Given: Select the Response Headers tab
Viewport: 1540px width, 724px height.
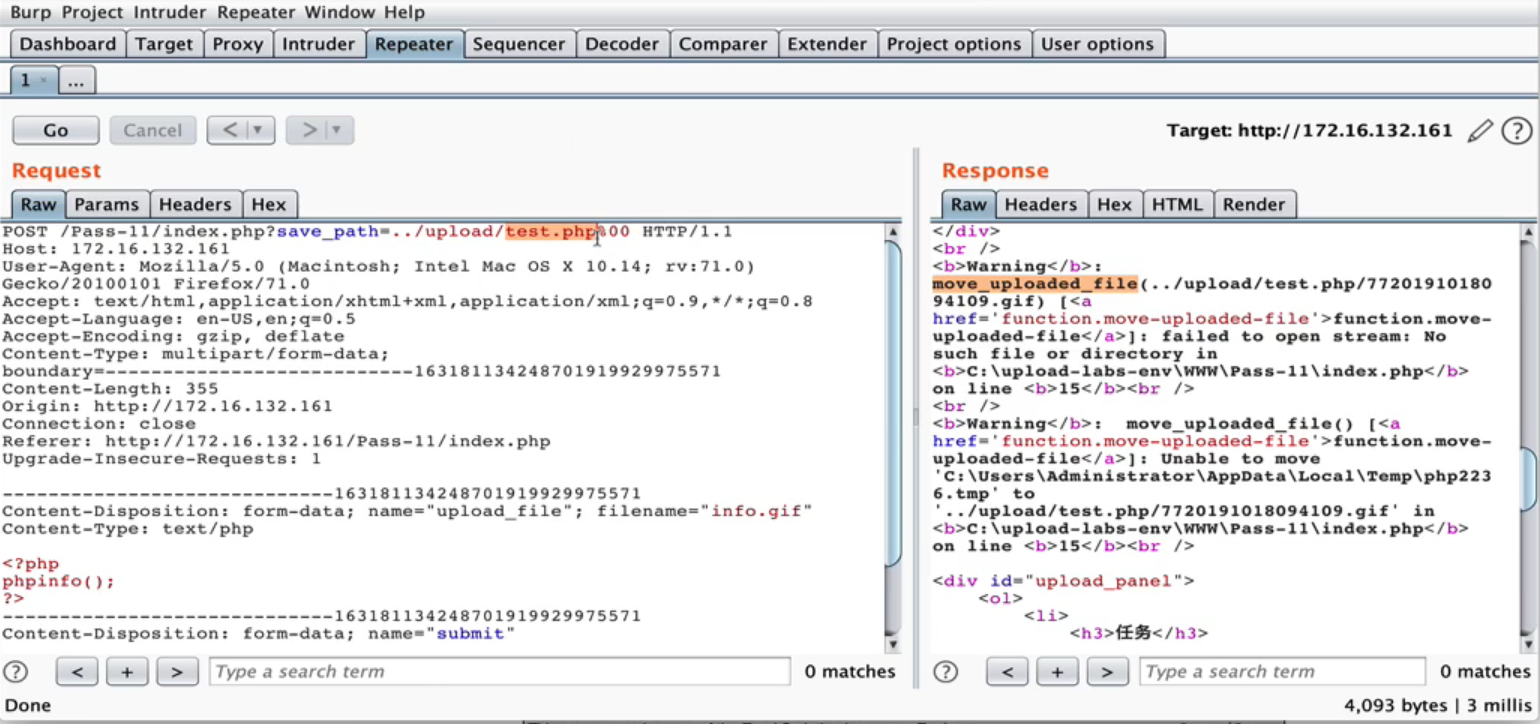Looking at the screenshot, I should (1041, 204).
